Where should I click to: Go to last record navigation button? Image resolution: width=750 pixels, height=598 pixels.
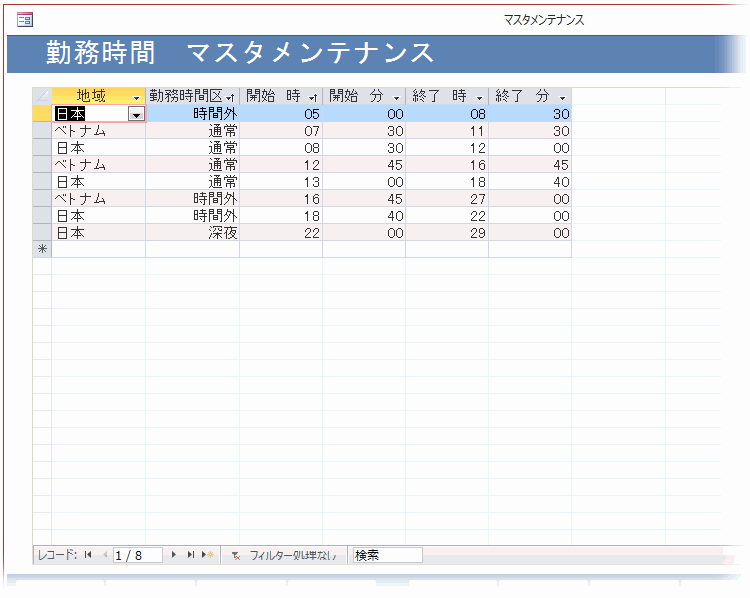(x=190, y=555)
